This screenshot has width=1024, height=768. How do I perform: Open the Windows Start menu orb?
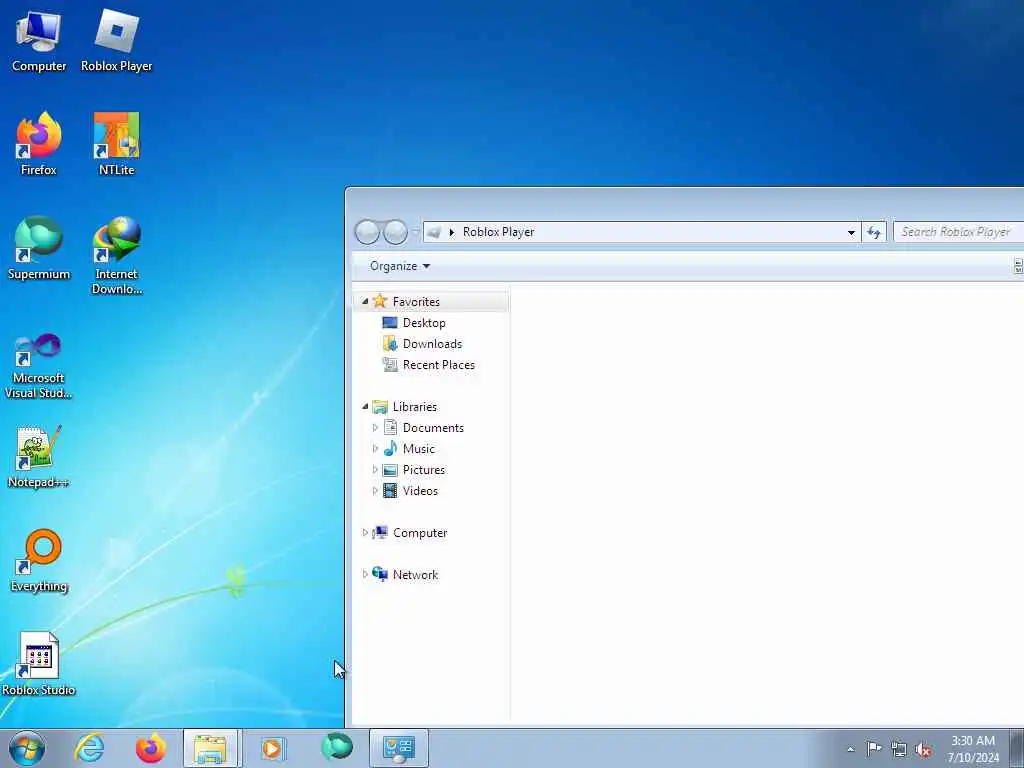(27, 748)
